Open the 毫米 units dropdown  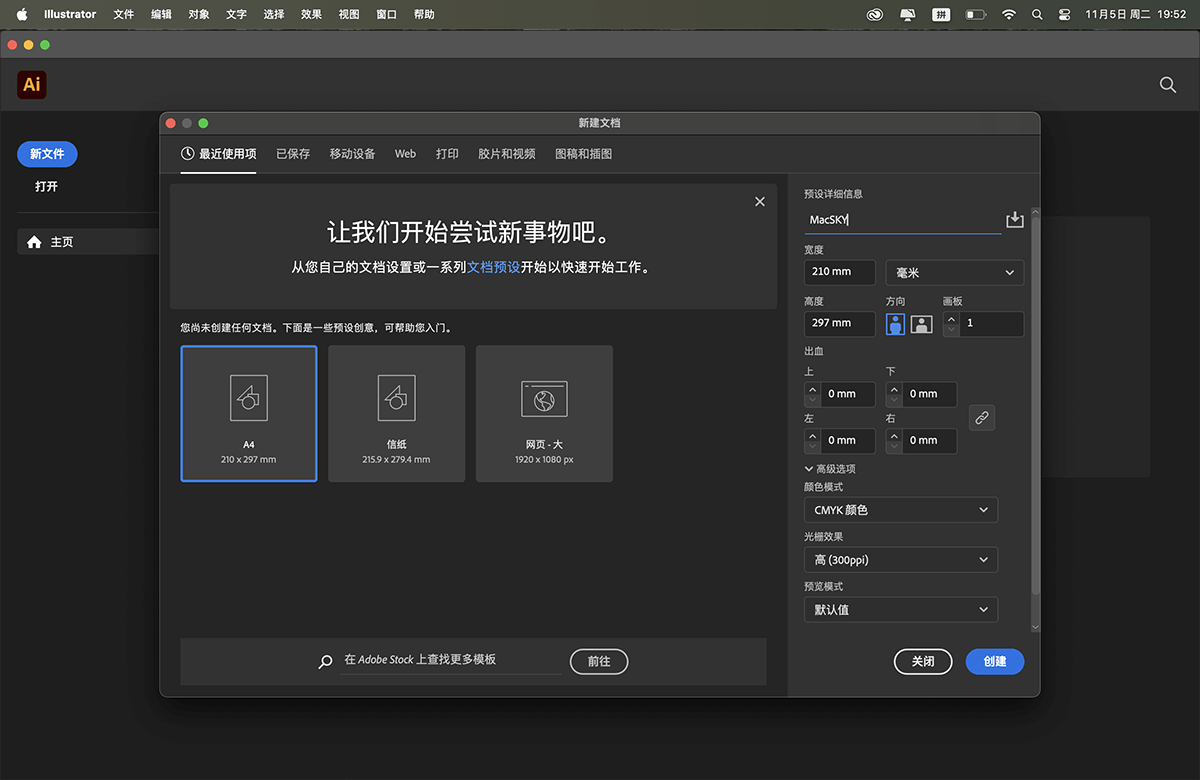955,272
